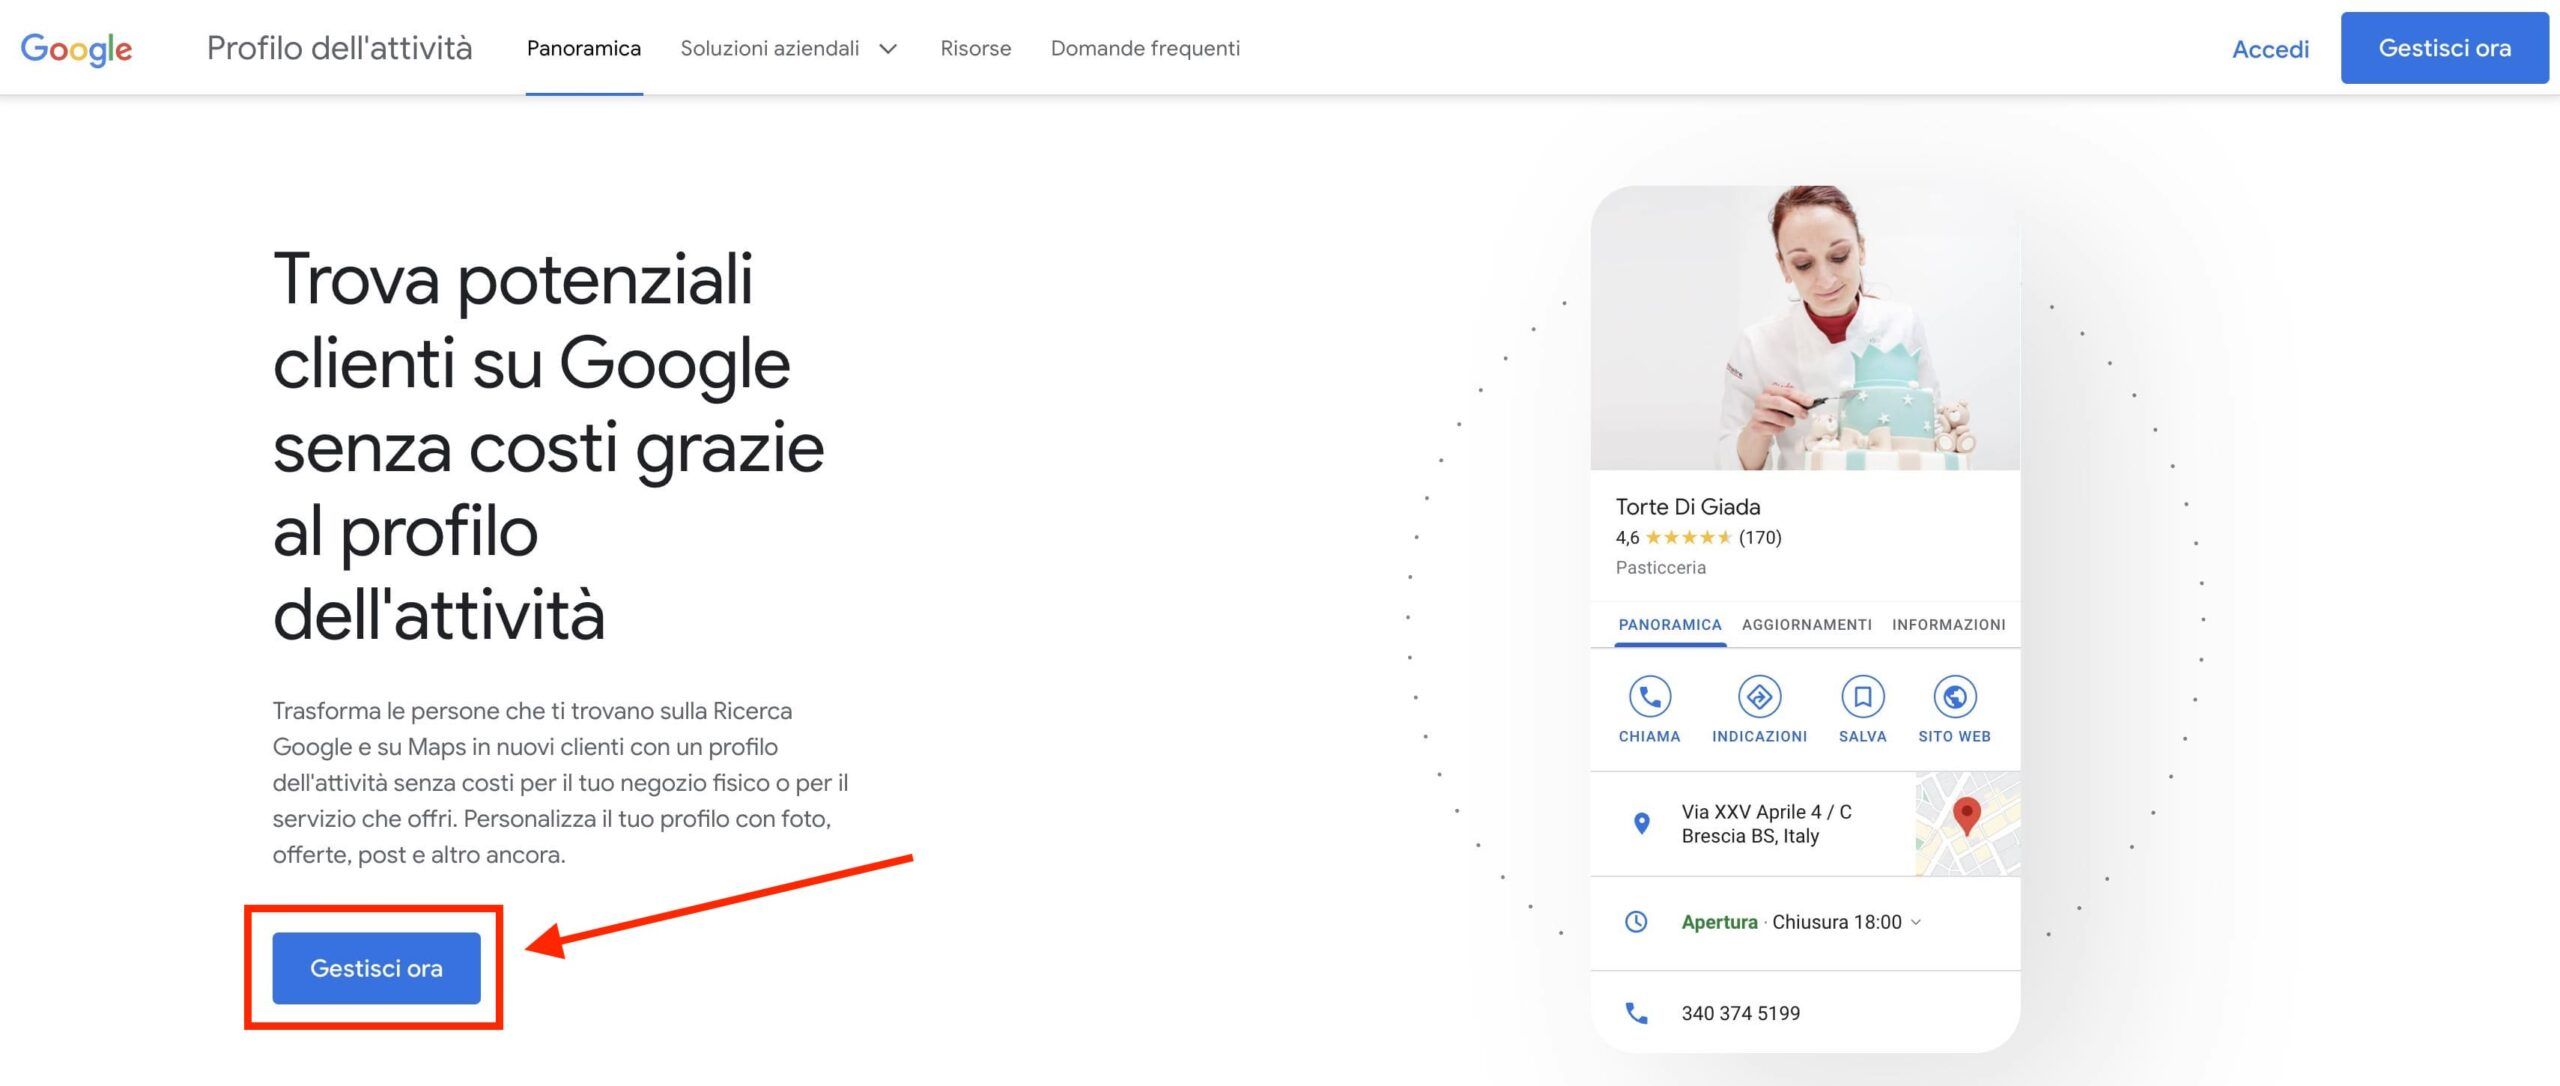The height and width of the screenshot is (1086, 2560).
Task: Select the Panoramica tab in the profile card
Action: pos(1667,624)
